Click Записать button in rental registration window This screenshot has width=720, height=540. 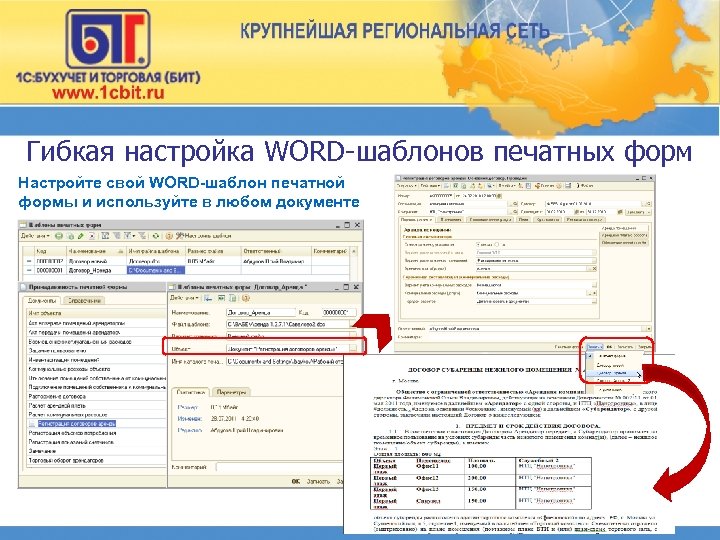[625, 347]
